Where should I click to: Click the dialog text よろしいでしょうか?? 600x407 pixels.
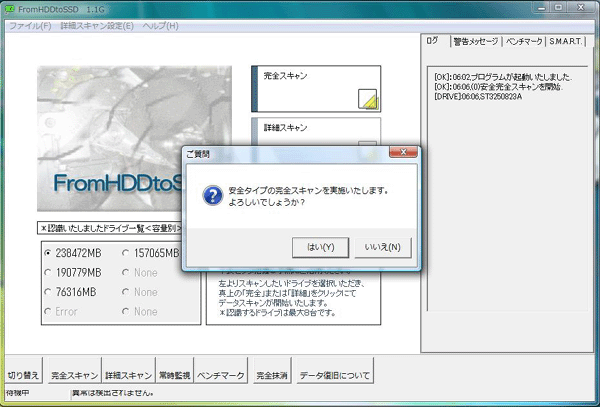coord(267,202)
